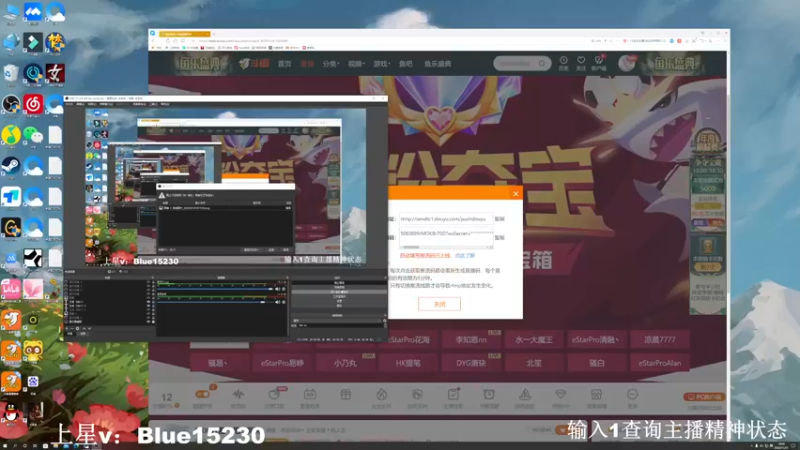Copy the stream key with 复制
Image resolution: width=800 pixels, height=450 pixels.
[499, 238]
